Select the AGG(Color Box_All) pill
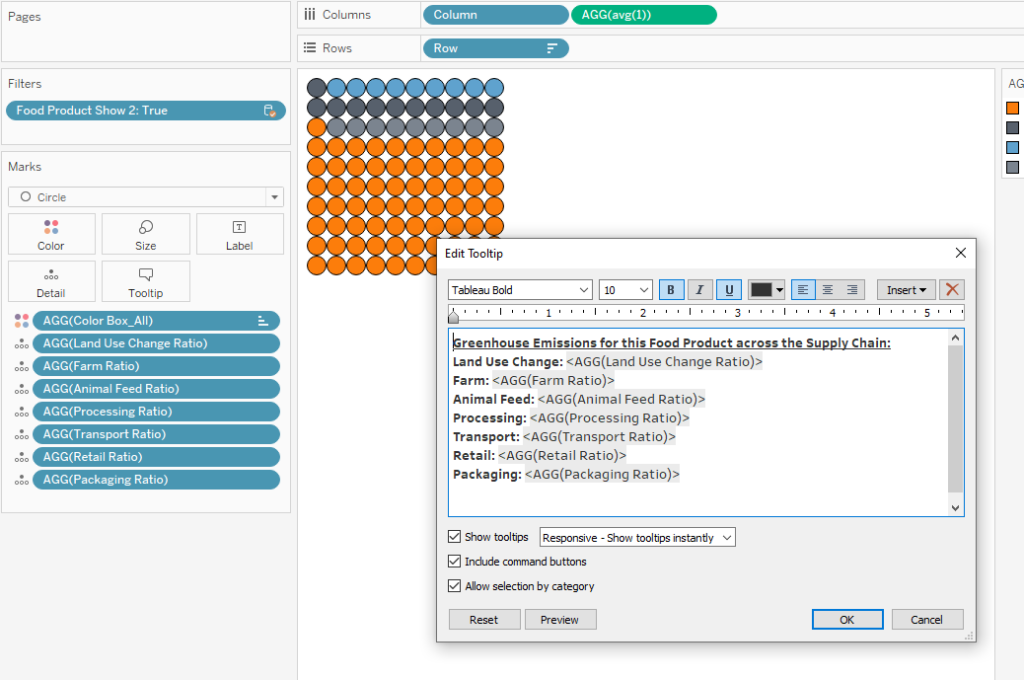The width and height of the screenshot is (1024, 680). click(156, 321)
